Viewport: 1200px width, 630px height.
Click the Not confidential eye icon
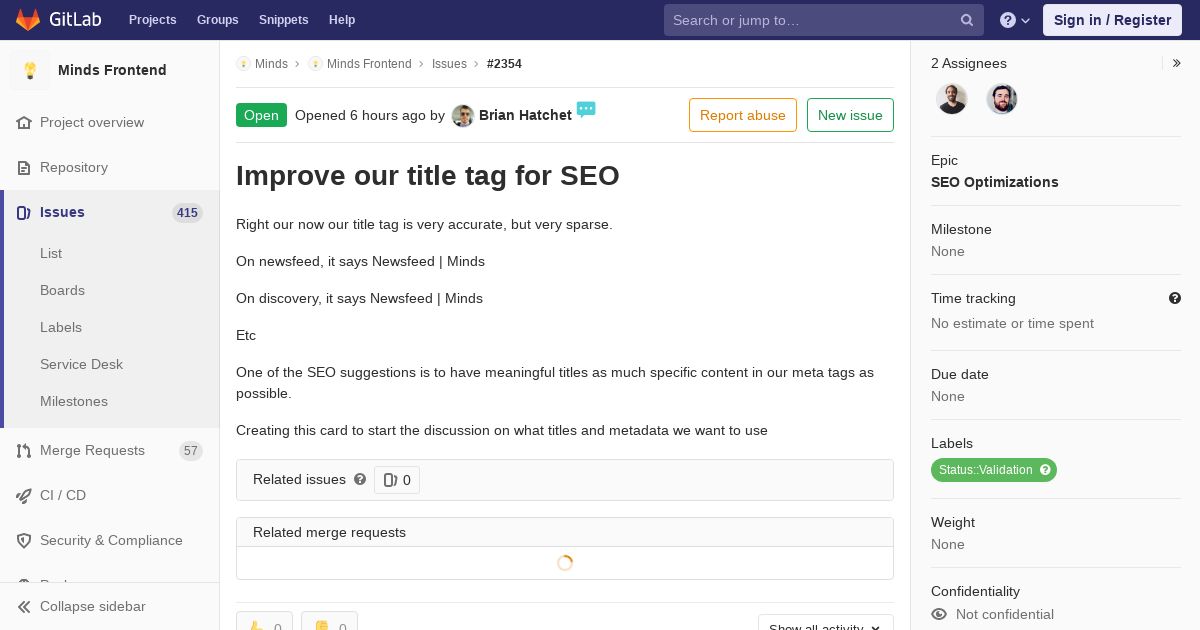click(x=939, y=614)
